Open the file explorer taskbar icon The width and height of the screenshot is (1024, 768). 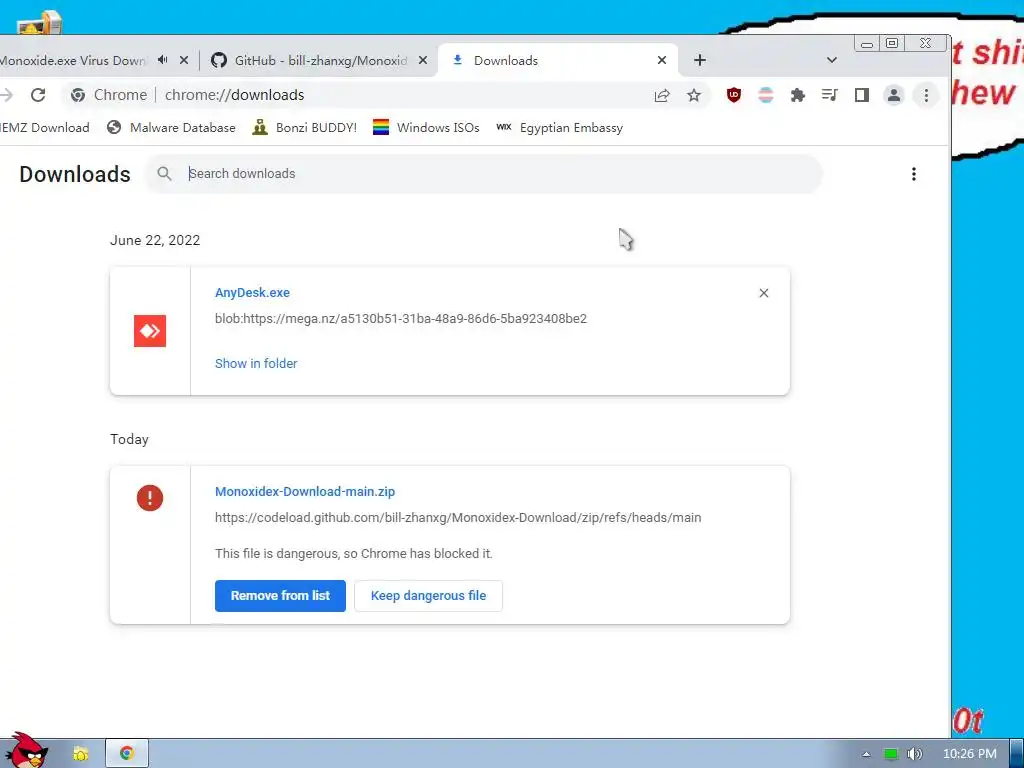pyautogui.click(x=81, y=754)
